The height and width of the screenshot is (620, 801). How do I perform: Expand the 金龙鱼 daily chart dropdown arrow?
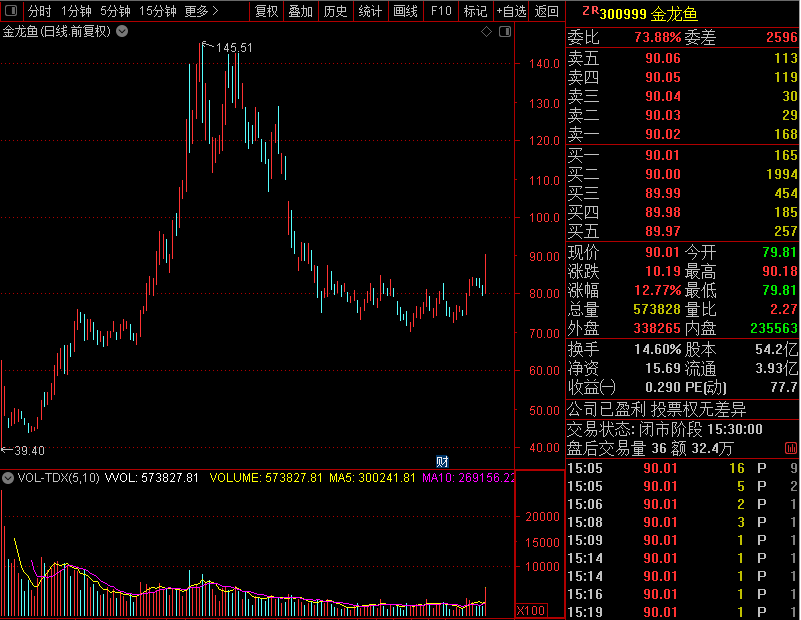coord(122,32)
